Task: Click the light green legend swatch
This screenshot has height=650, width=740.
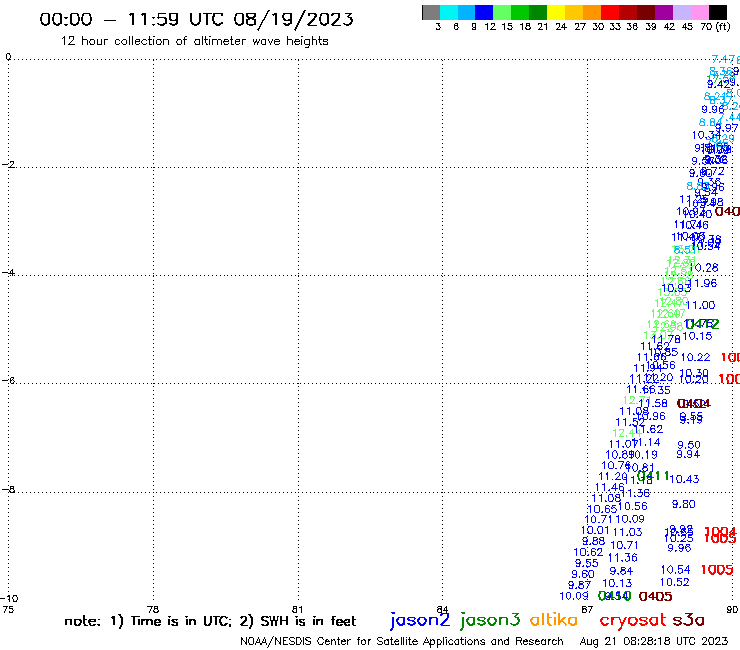Action: tap(502, 12)
